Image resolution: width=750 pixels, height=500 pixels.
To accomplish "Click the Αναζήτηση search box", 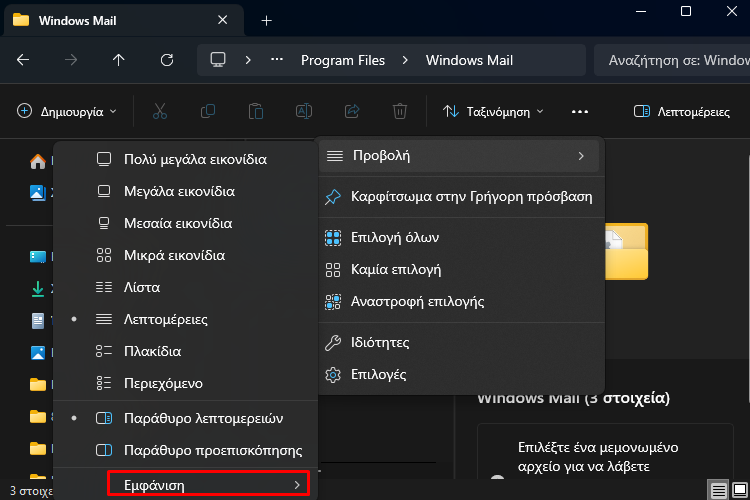I will pos(672,60).
